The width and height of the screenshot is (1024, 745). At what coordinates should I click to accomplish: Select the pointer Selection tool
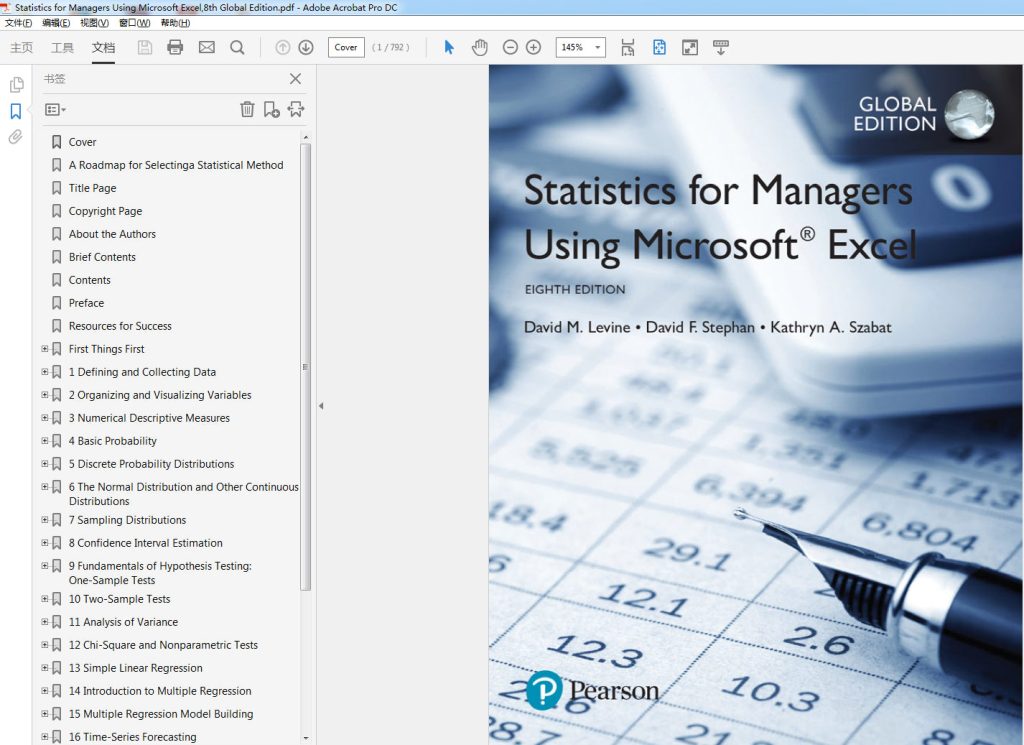[449, 47]
